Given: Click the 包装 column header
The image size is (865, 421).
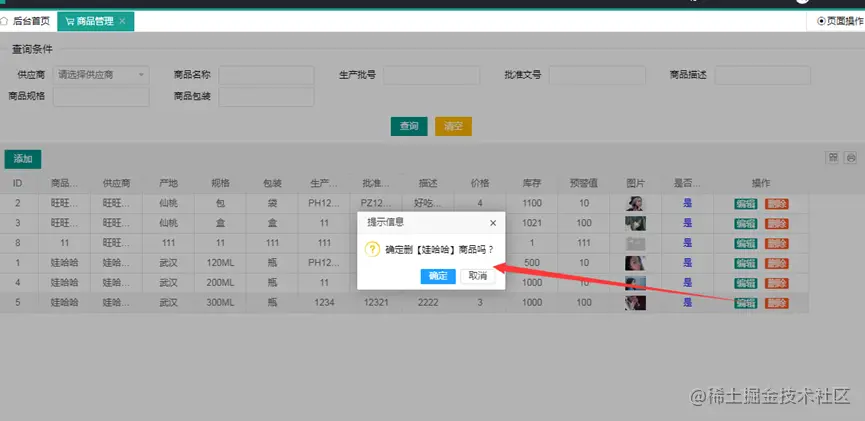Looking at the screenshot, I should coord(272,183).
